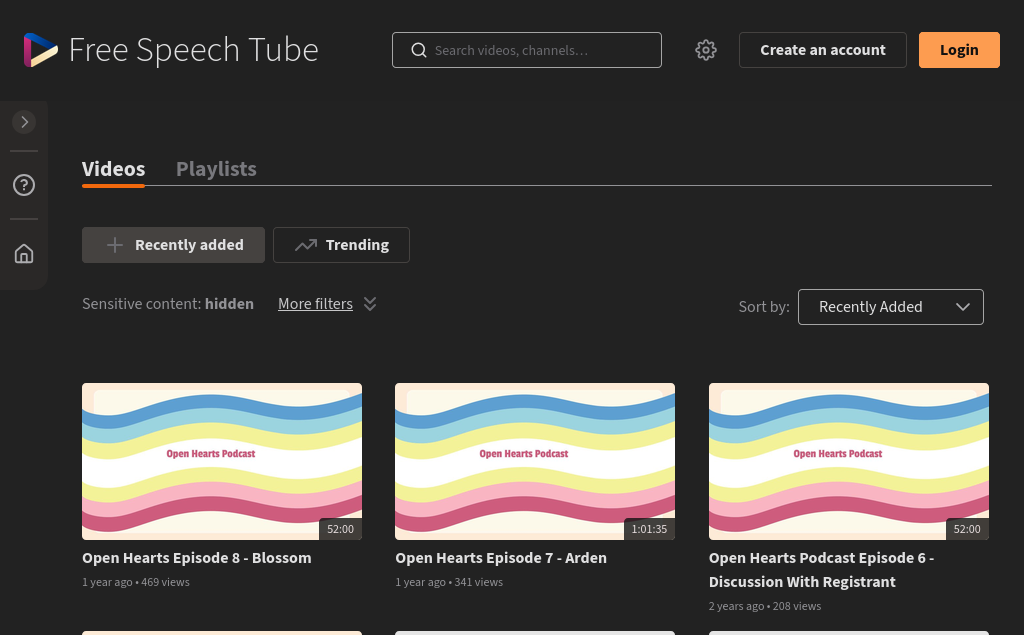Open the Episode 6 Discussion With Registrant thumbnail

[848, 461]
